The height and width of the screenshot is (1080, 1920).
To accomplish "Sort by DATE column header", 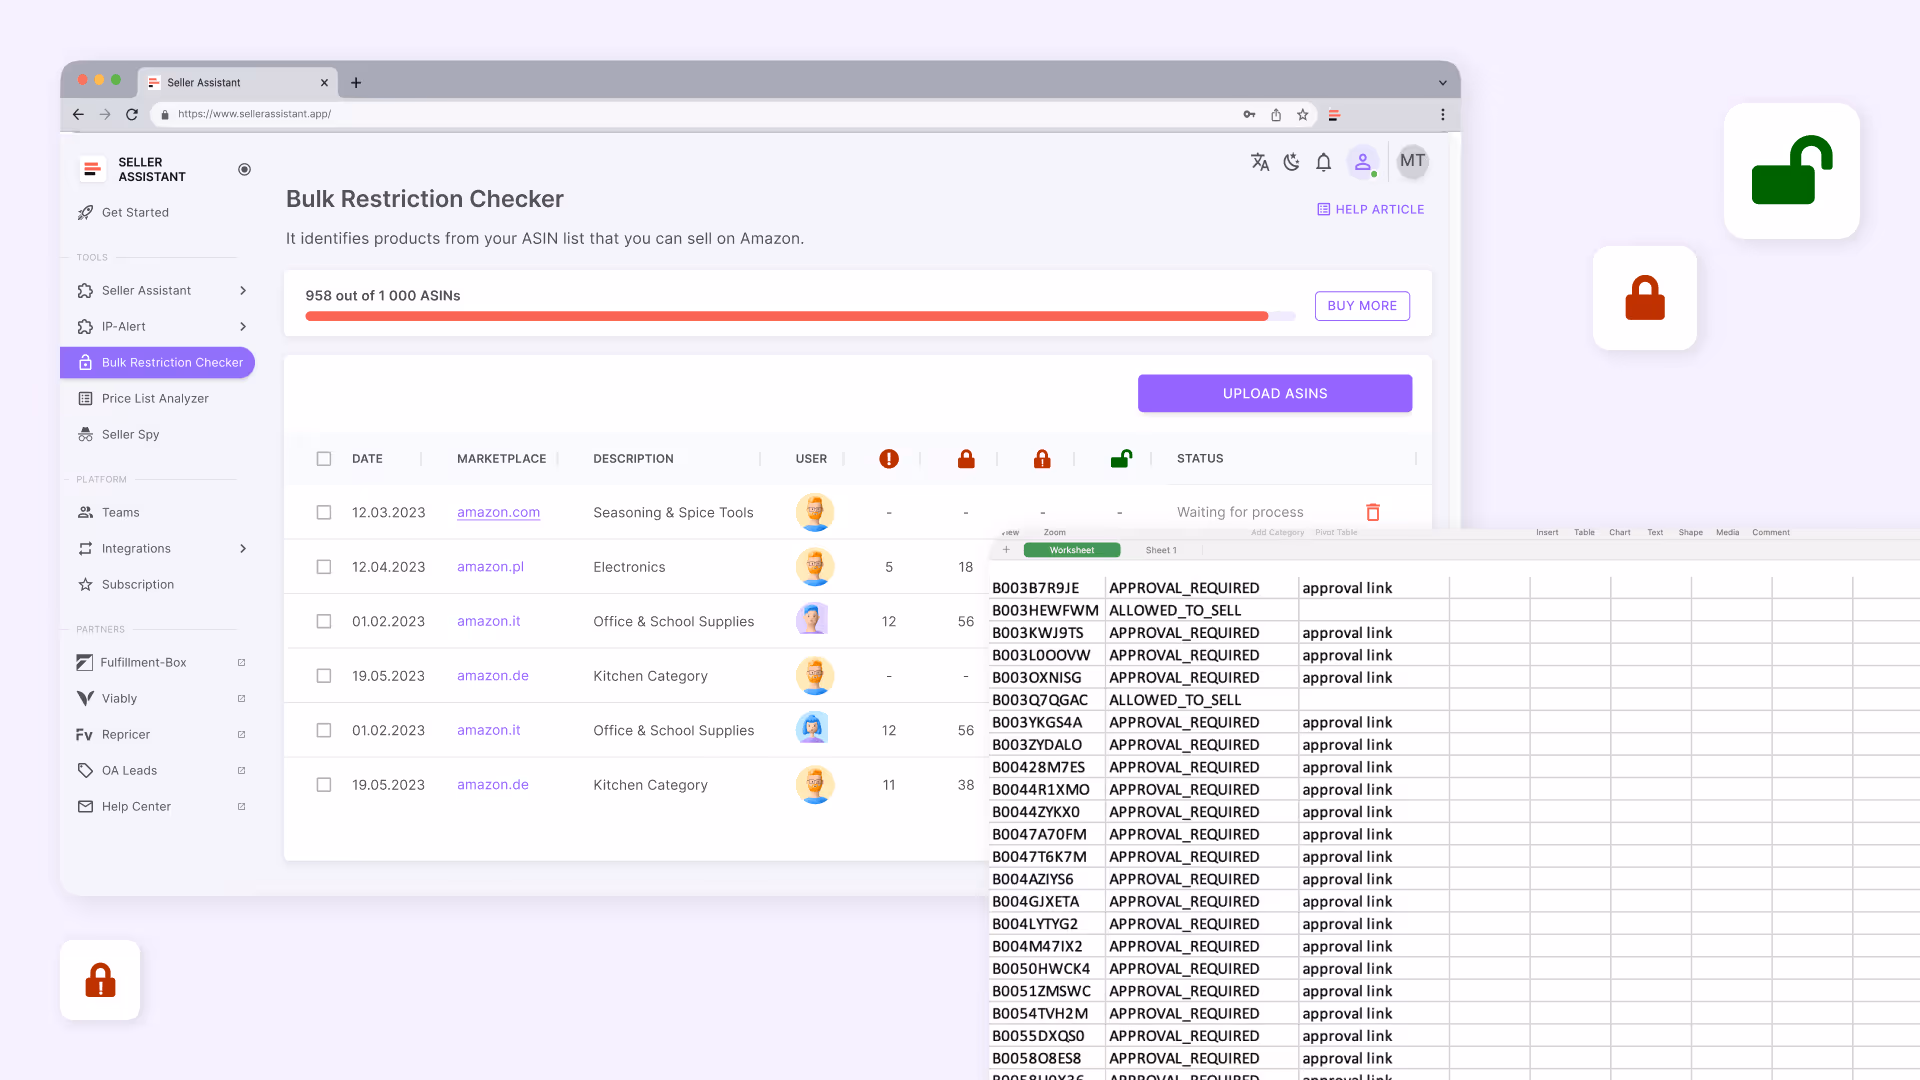I will tap(367, 458).
